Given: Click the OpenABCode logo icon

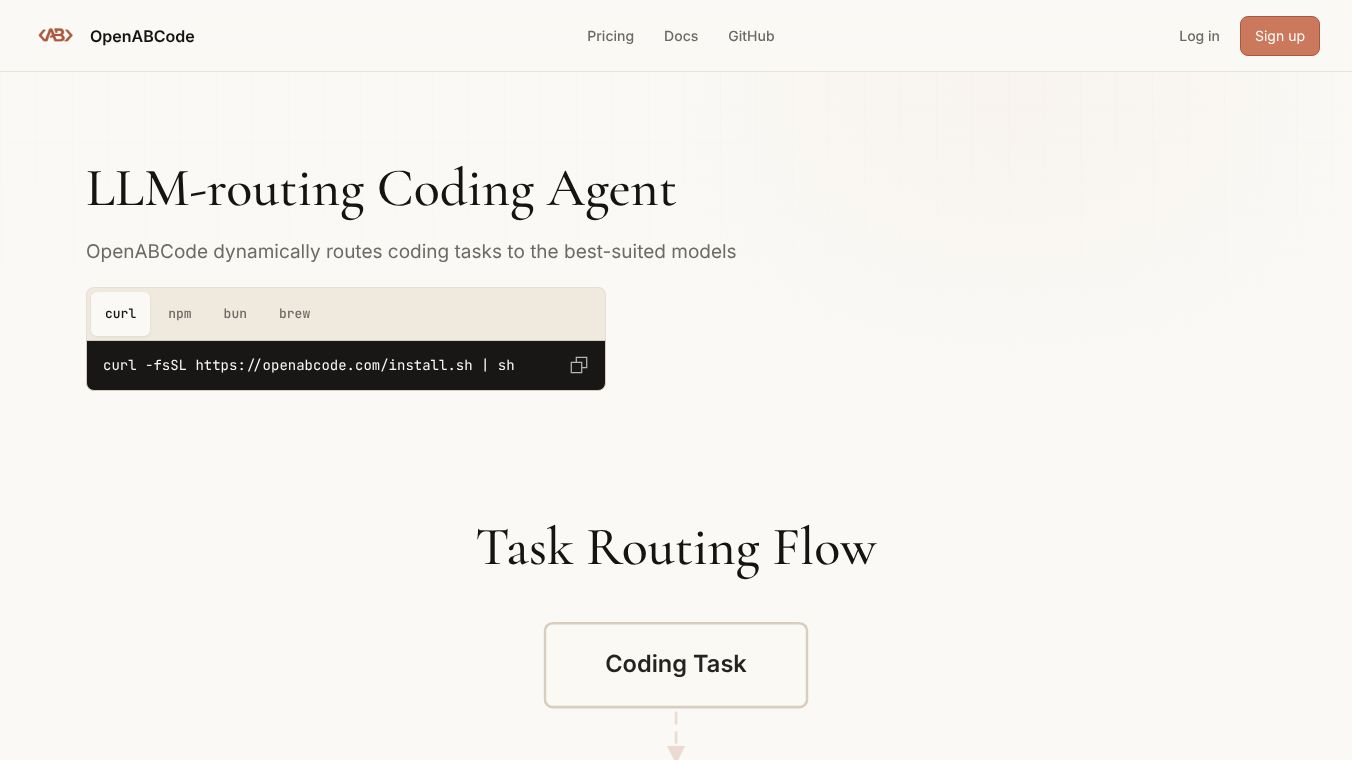Looking at the screenshot, I should [55, 36].
